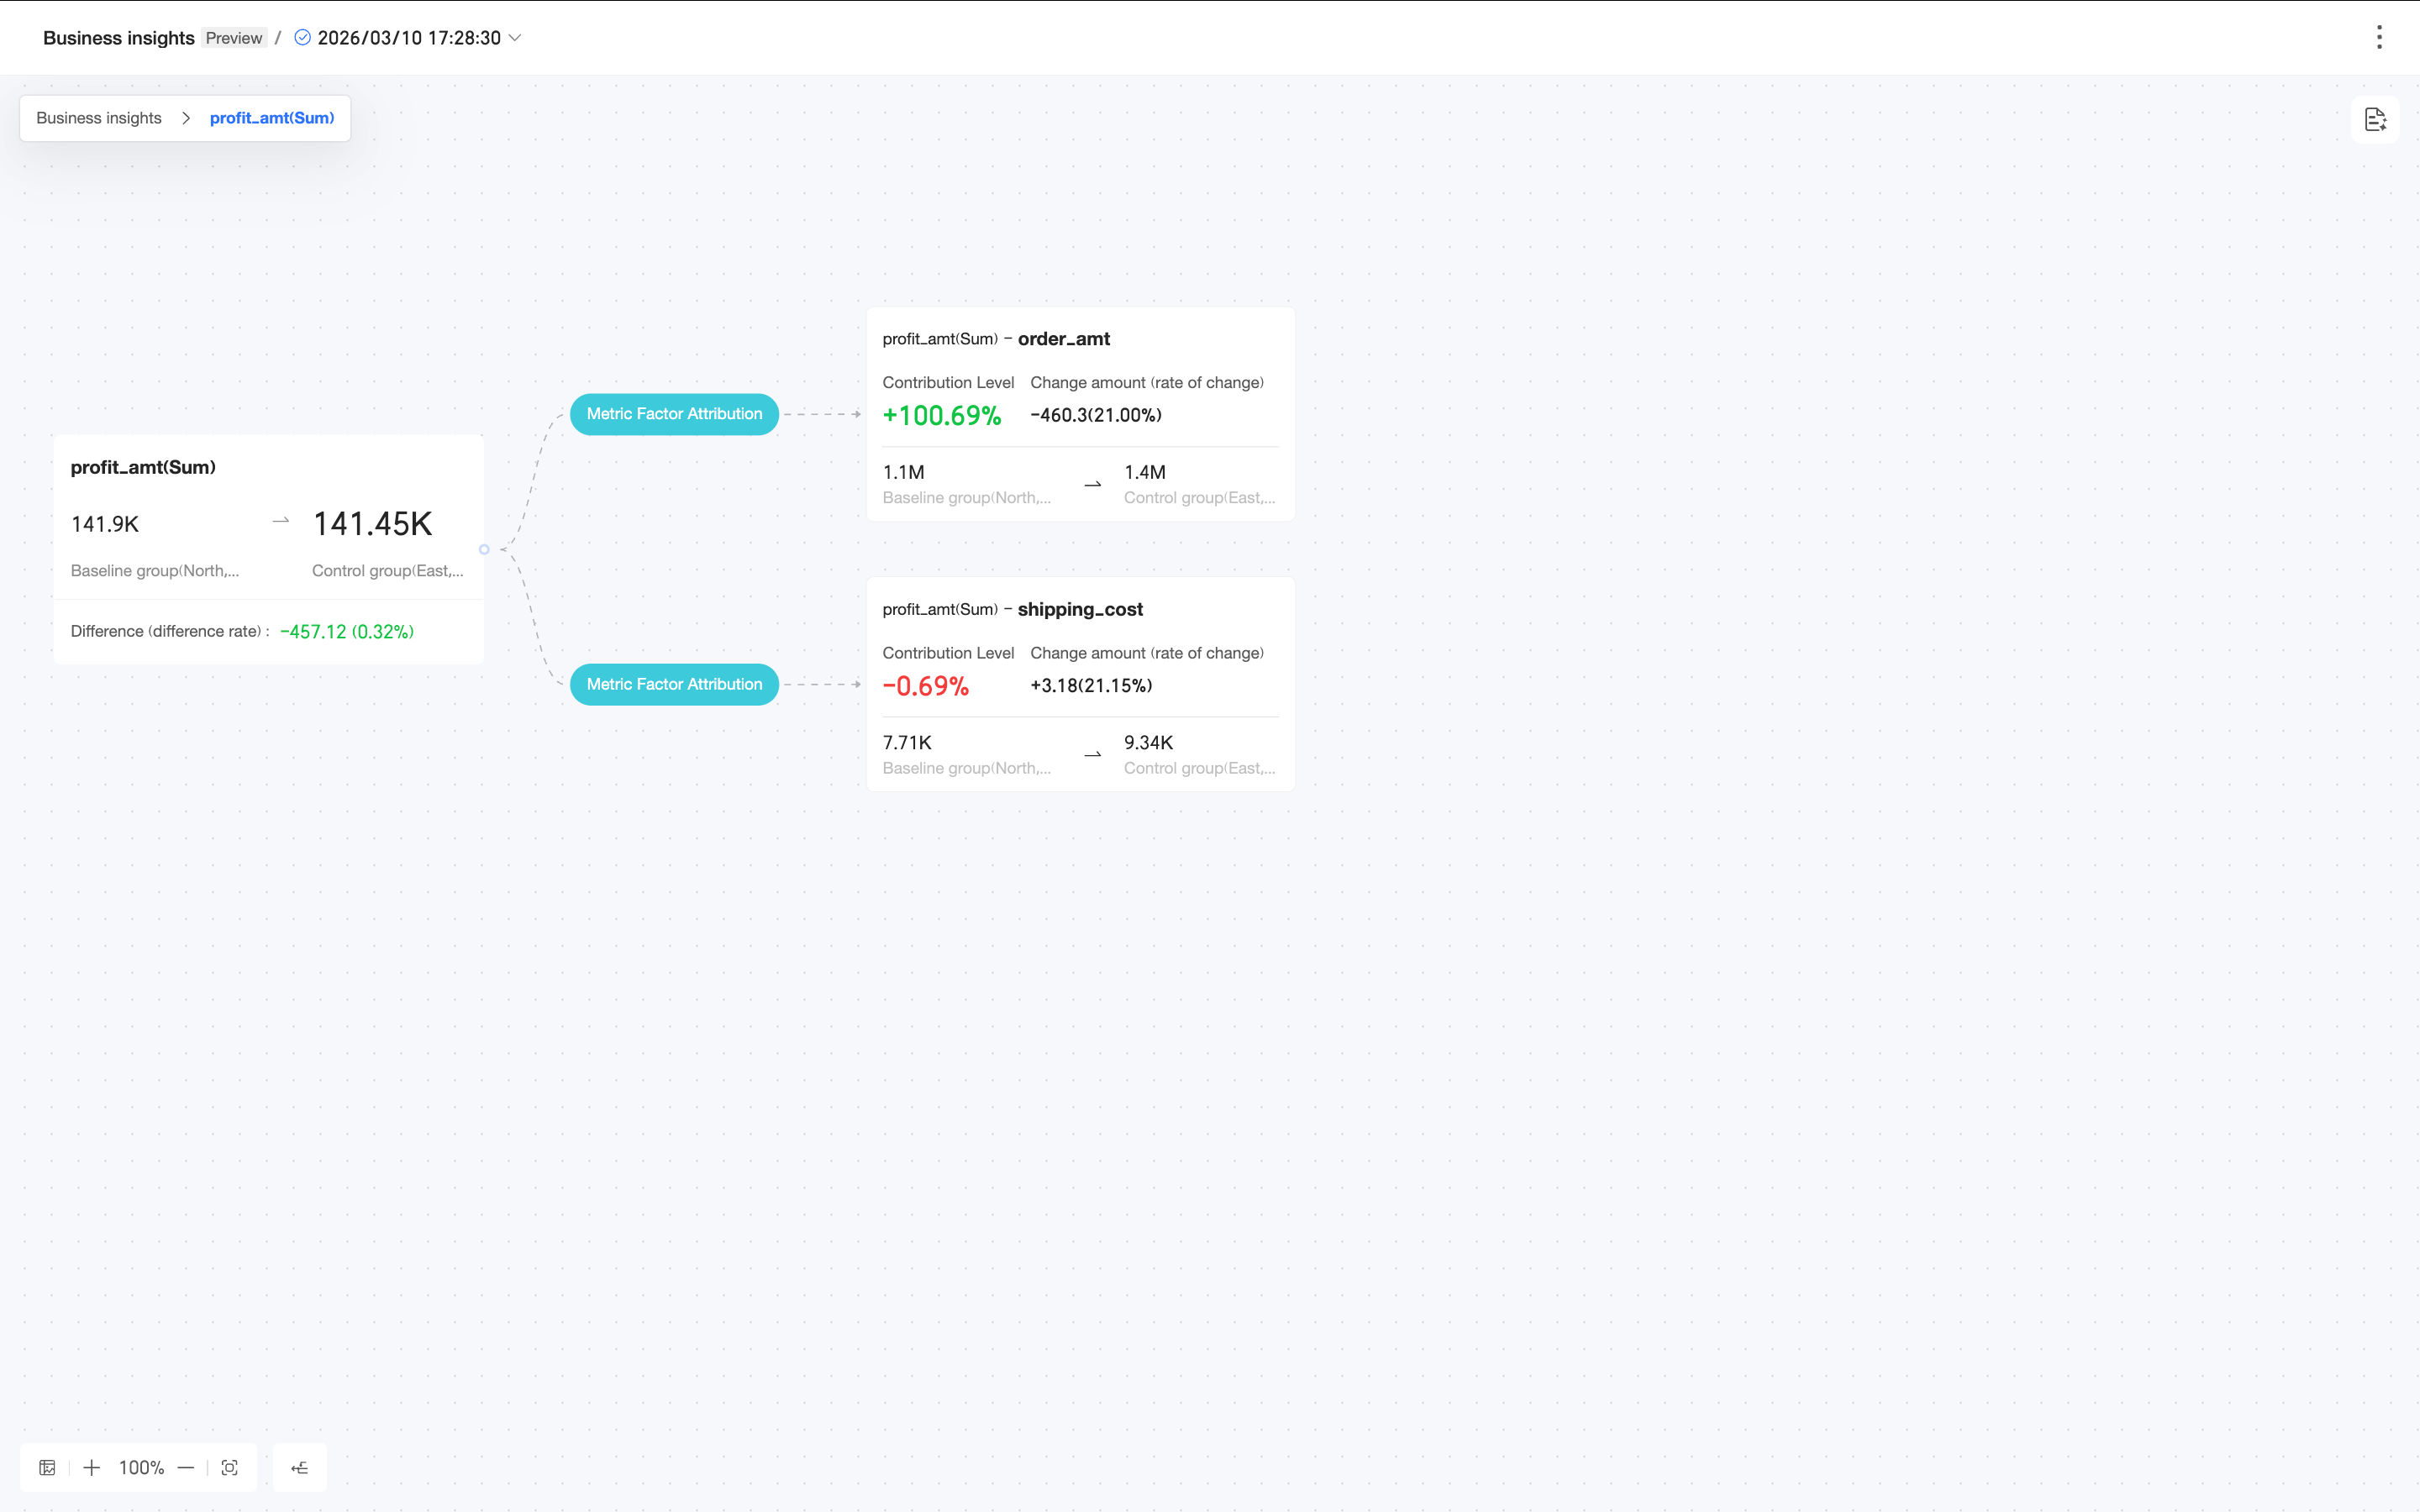Click the -457.12 (0.32%) difference value
This screenshot has width=2420, height=1512.
pyautogui.click(x=347, y=631)
